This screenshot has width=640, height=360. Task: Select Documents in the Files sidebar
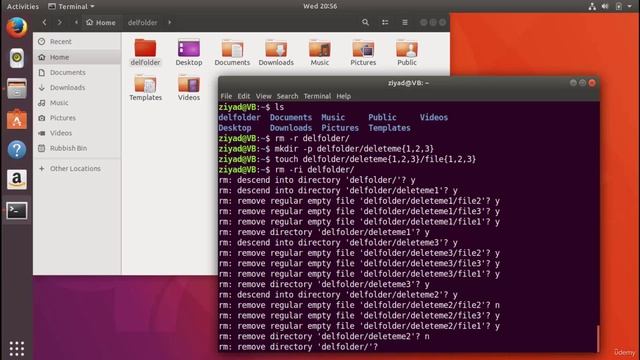click(77, 72)
